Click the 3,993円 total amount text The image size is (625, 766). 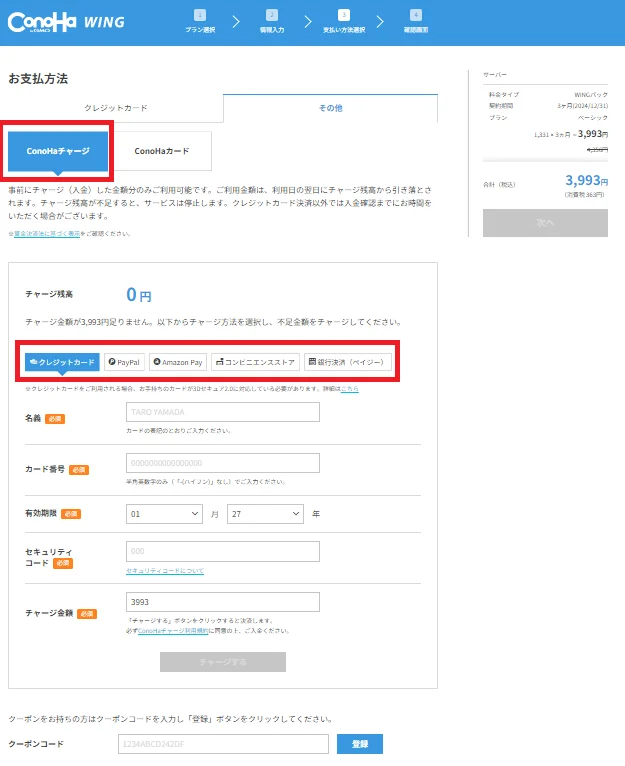pyautogui.click(x=586, y=180)
